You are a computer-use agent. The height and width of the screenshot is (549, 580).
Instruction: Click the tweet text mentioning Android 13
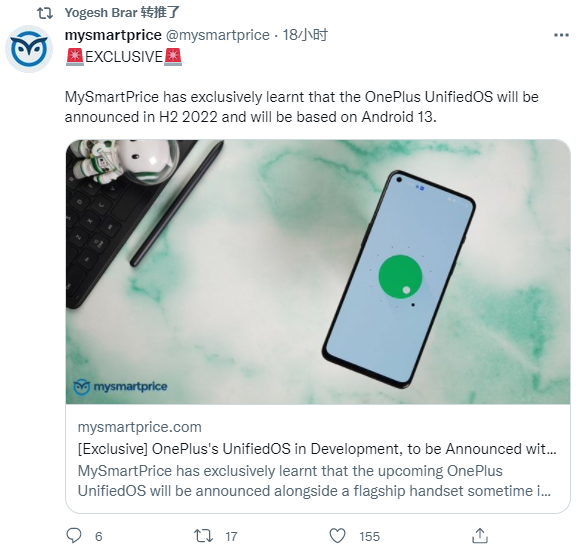tap(301, 107)
